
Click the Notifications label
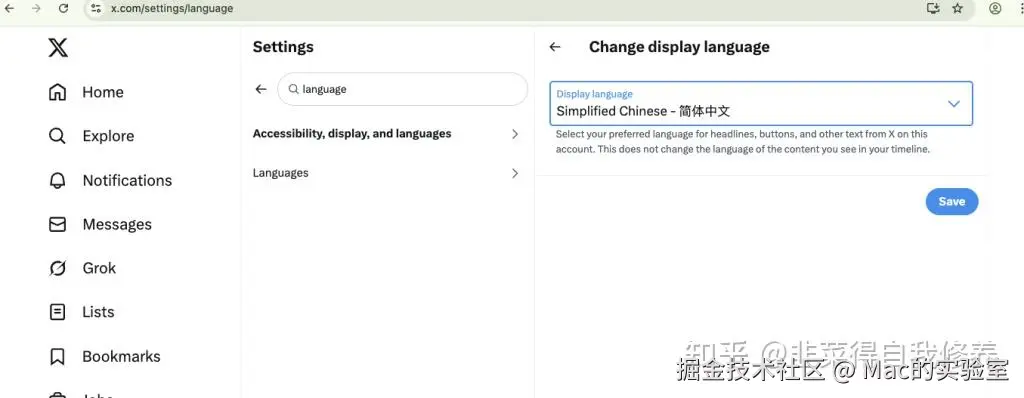pos(127,180)
